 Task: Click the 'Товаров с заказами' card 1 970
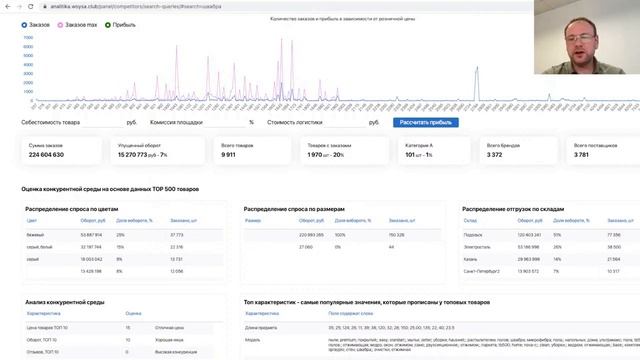click(344, 151)
